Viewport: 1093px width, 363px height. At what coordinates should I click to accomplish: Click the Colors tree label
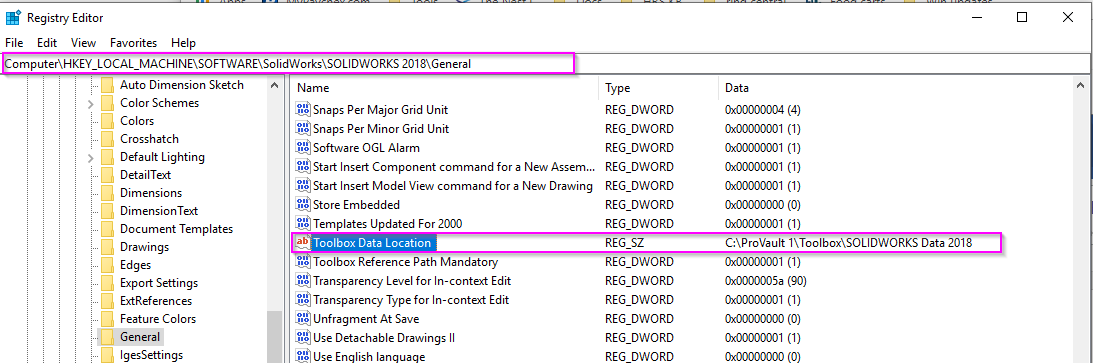click(137, 121)
